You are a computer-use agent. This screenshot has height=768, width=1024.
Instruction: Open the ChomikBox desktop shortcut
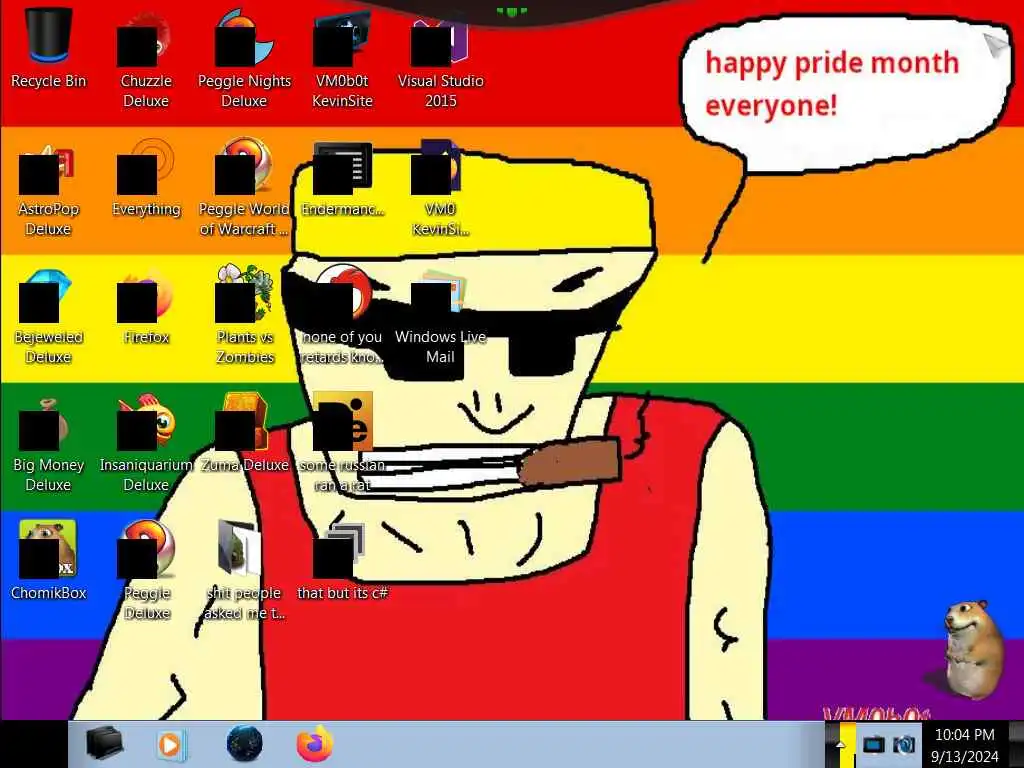[x=48, y=560]
